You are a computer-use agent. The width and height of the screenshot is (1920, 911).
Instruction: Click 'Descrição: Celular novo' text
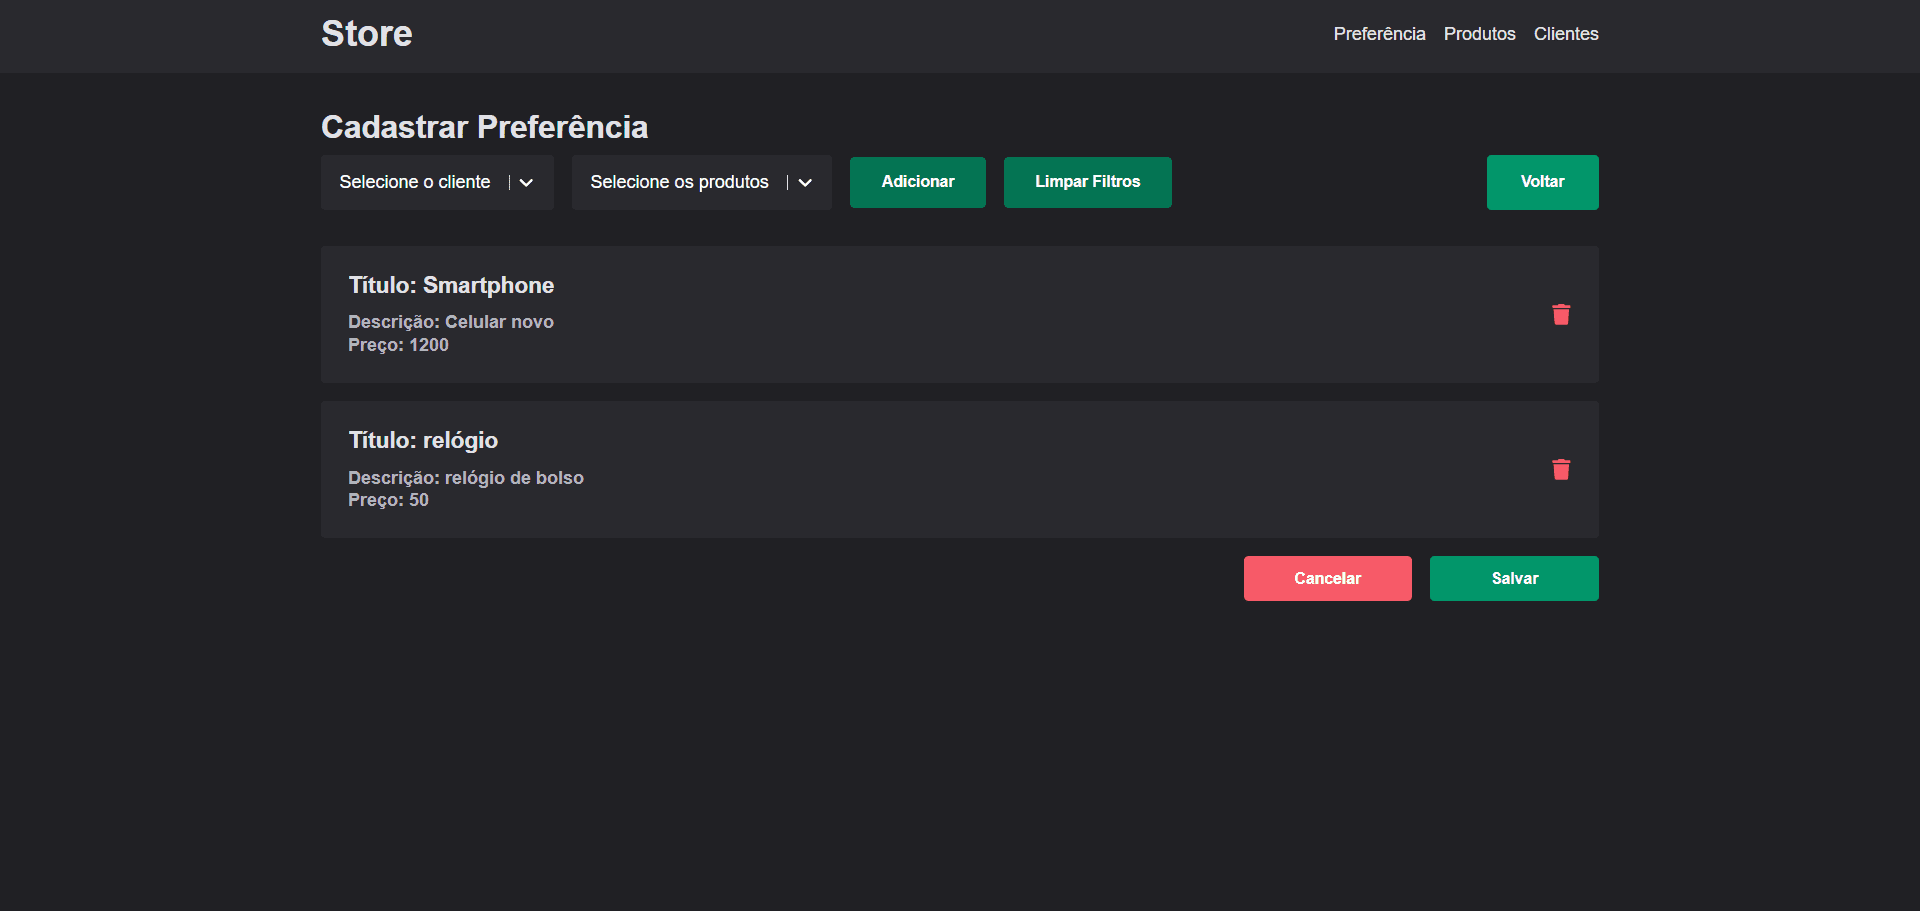(x=451, y=322)
